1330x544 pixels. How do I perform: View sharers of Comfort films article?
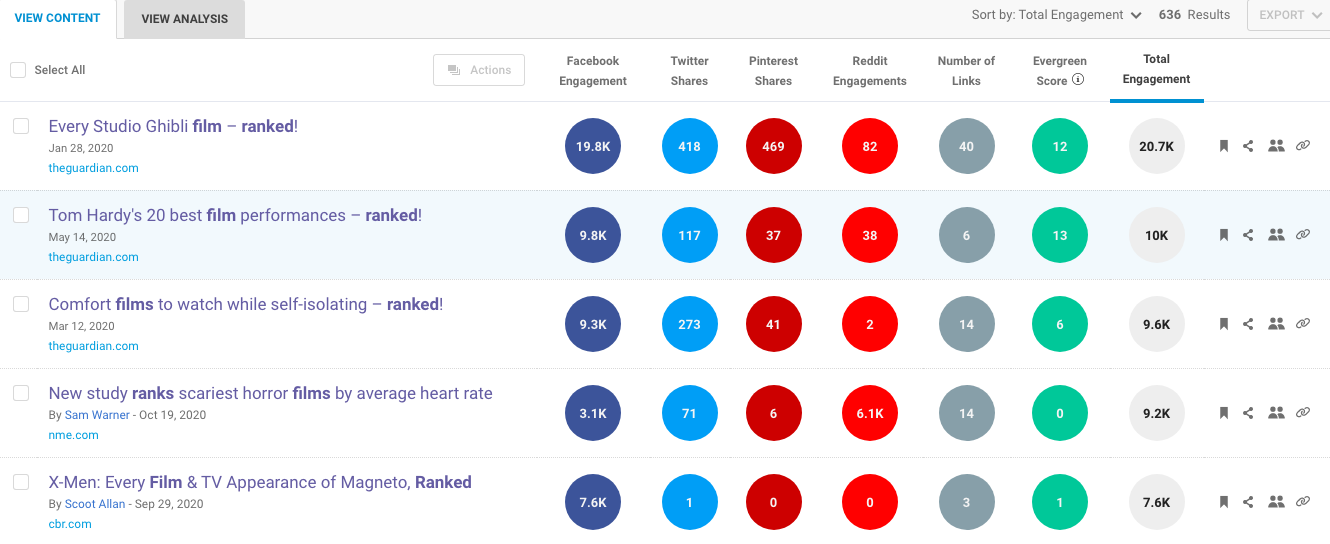[1275, 324]
